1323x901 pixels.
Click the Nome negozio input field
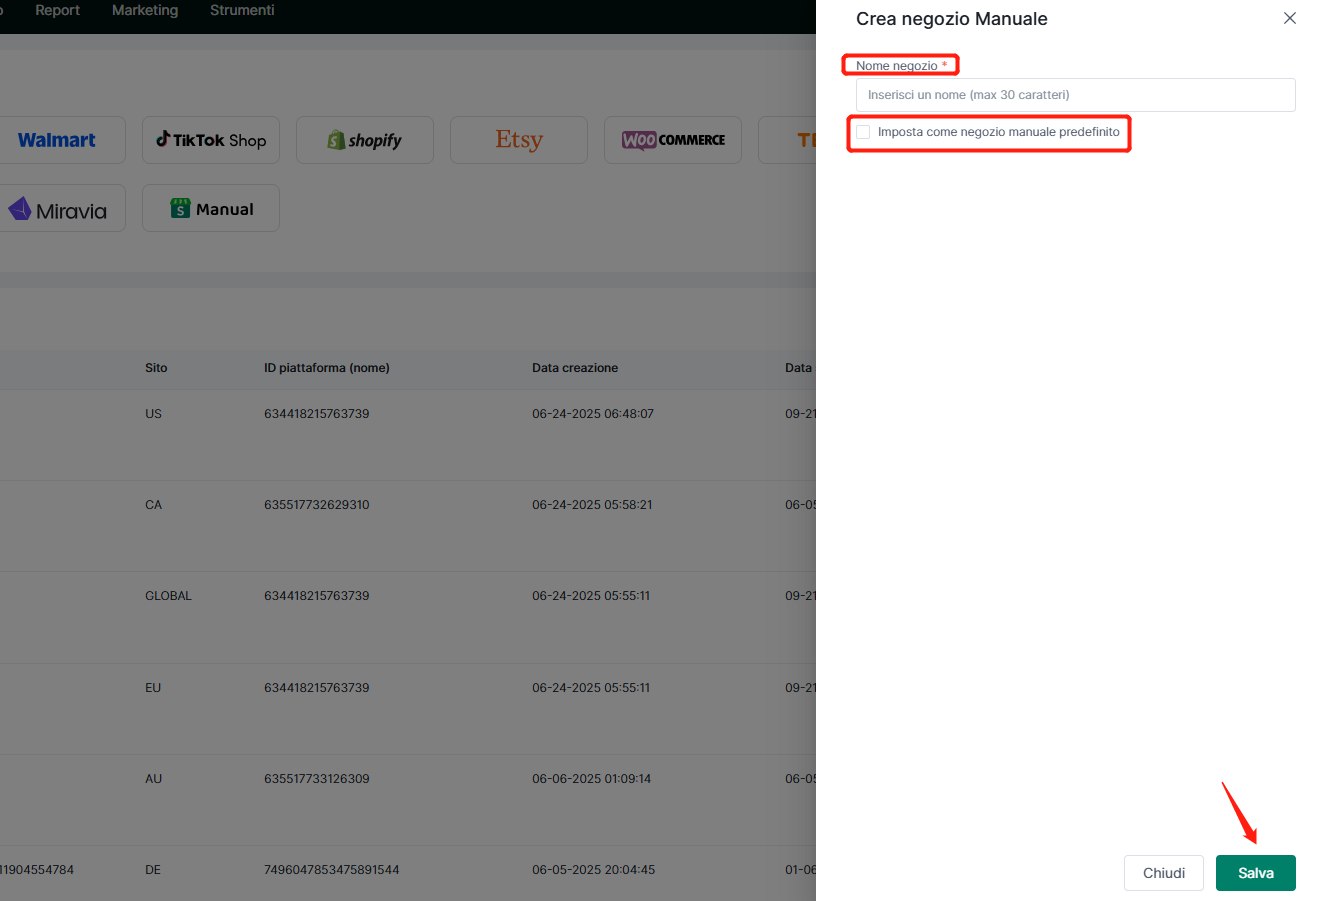(x=1075, y=95)
